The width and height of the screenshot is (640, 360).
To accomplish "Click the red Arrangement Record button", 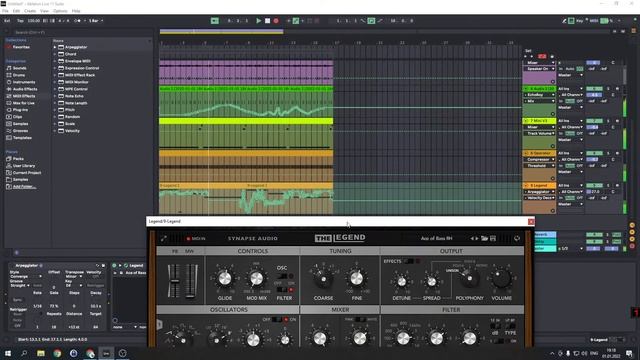I will (x=276, y=20).
